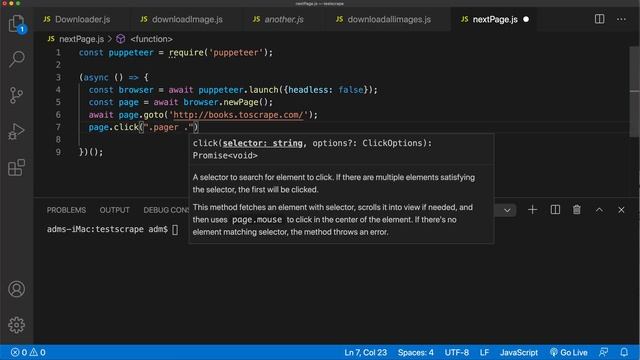The width and height of the screenshot is (640, 360).
Task: Click the terminal prompt input area
Action: click(x=175, y=229)
